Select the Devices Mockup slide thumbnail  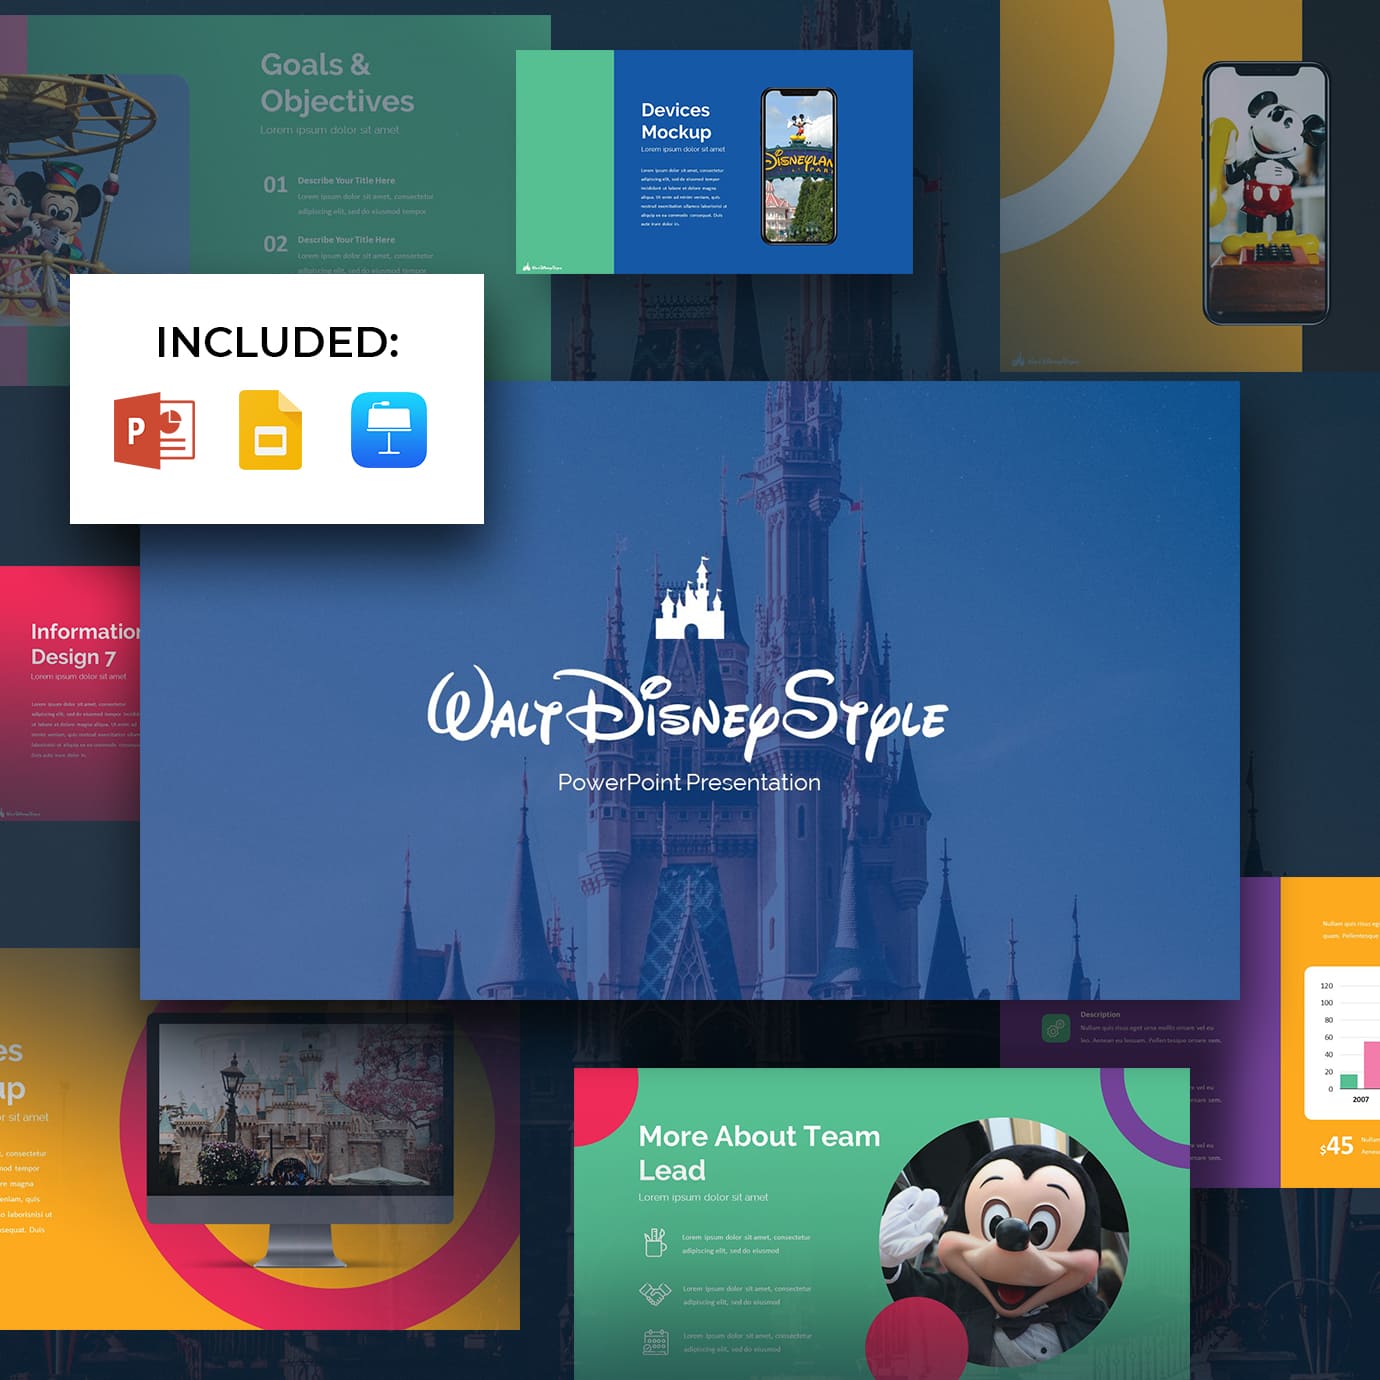pos(714,162)
